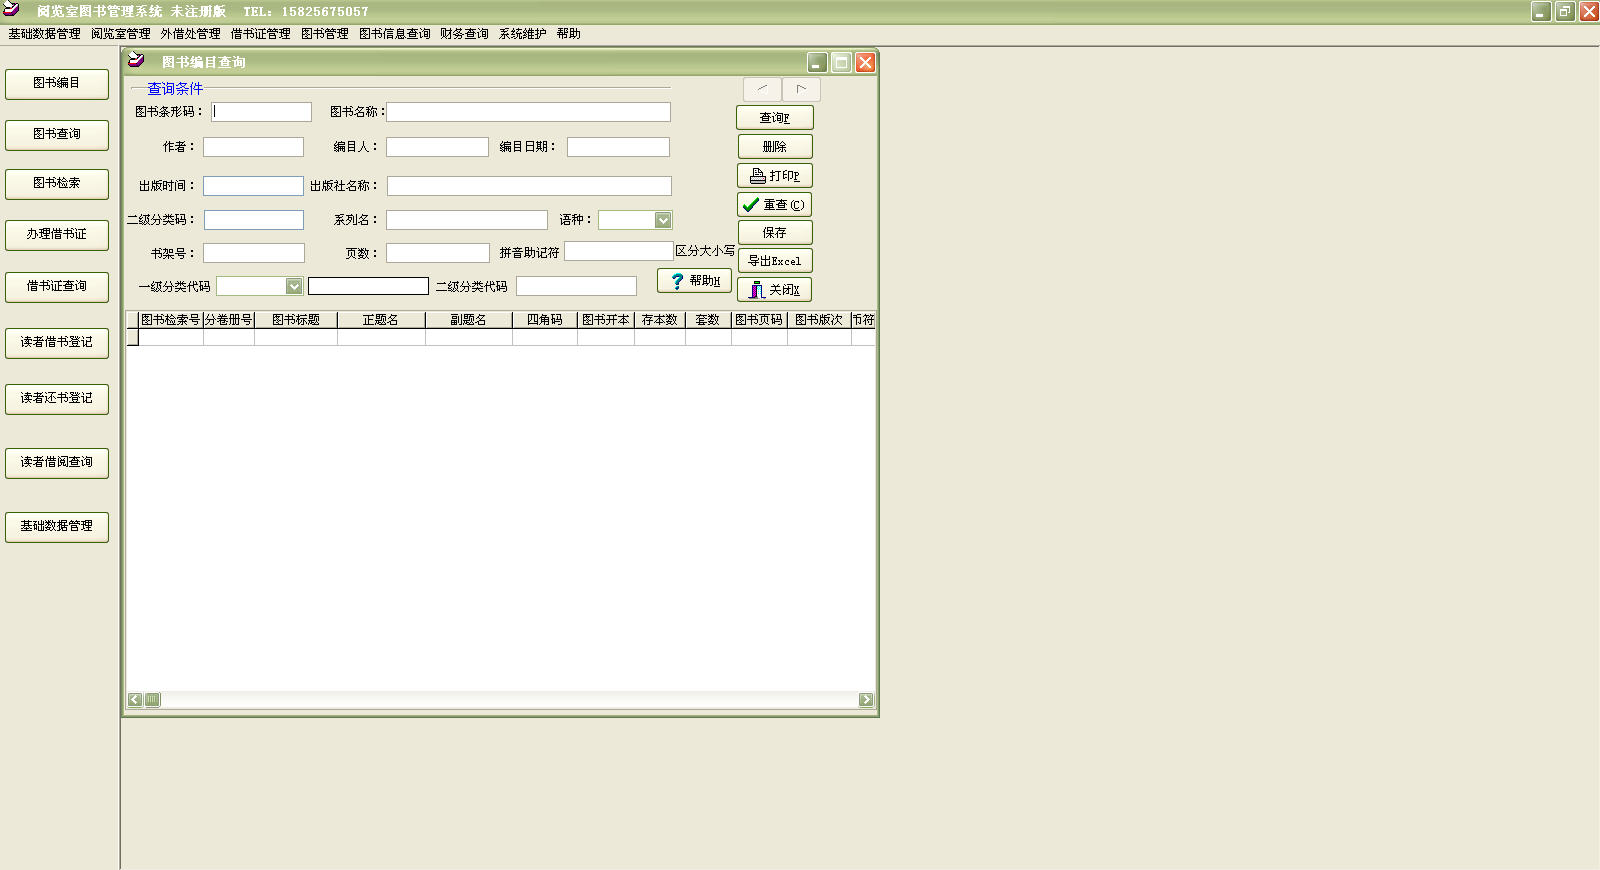Image resolution: width=1600 pixels, height=870 pixels.
Task: Open the 财务查询 menu
Action: 464,34
